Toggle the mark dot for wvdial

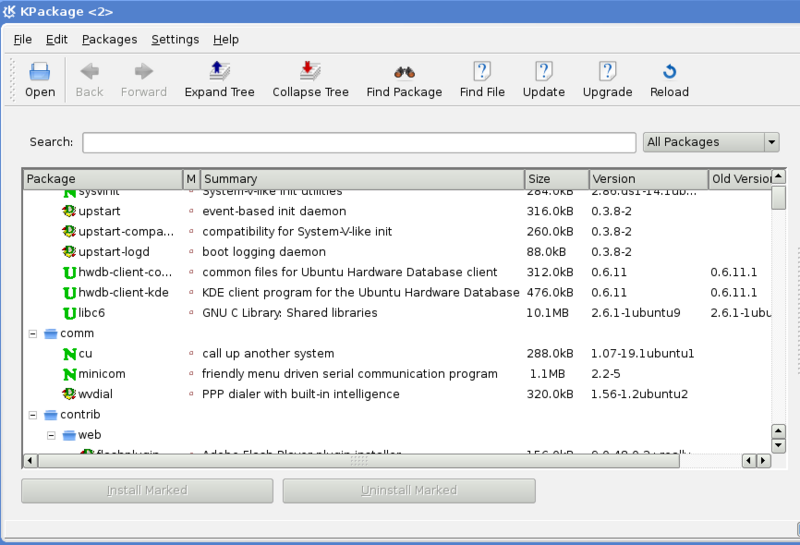tap(191, 394)
